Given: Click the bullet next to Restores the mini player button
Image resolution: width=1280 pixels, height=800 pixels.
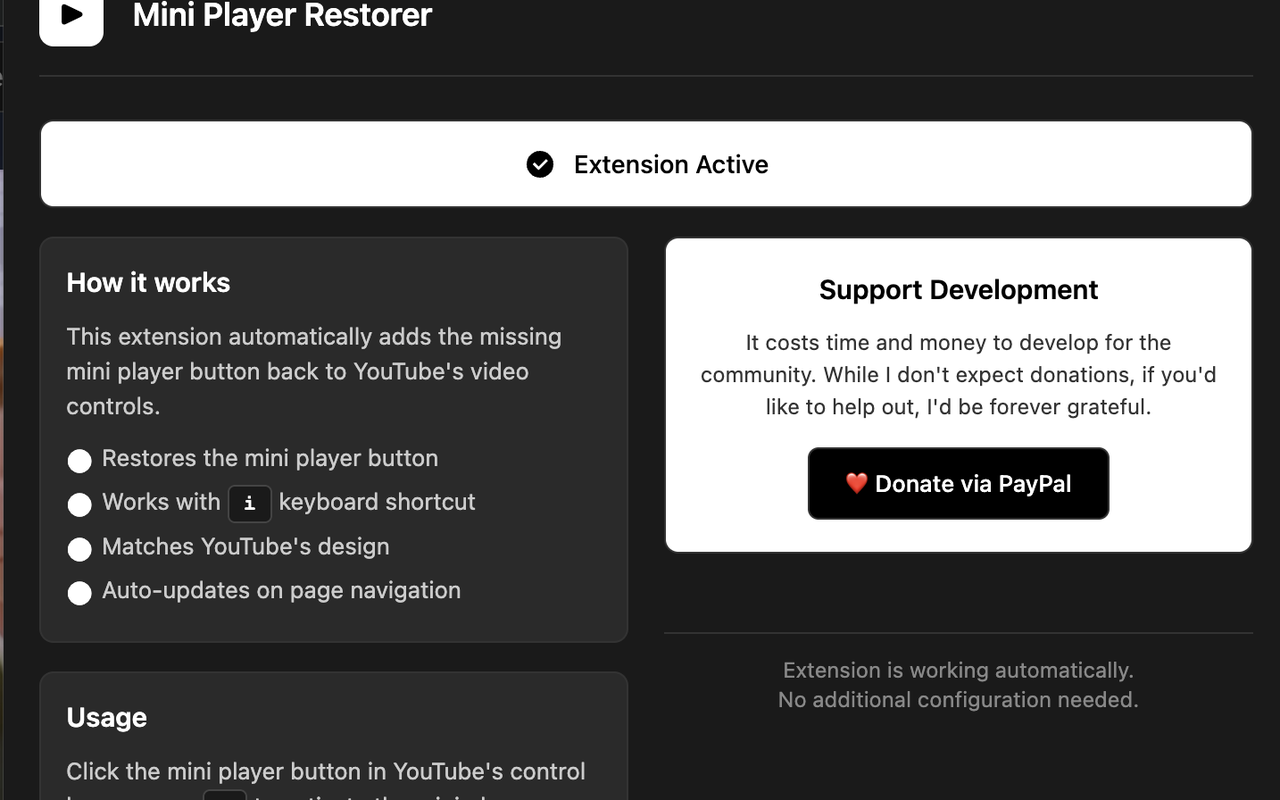Looking at the screenshot, I should [79, 460].
